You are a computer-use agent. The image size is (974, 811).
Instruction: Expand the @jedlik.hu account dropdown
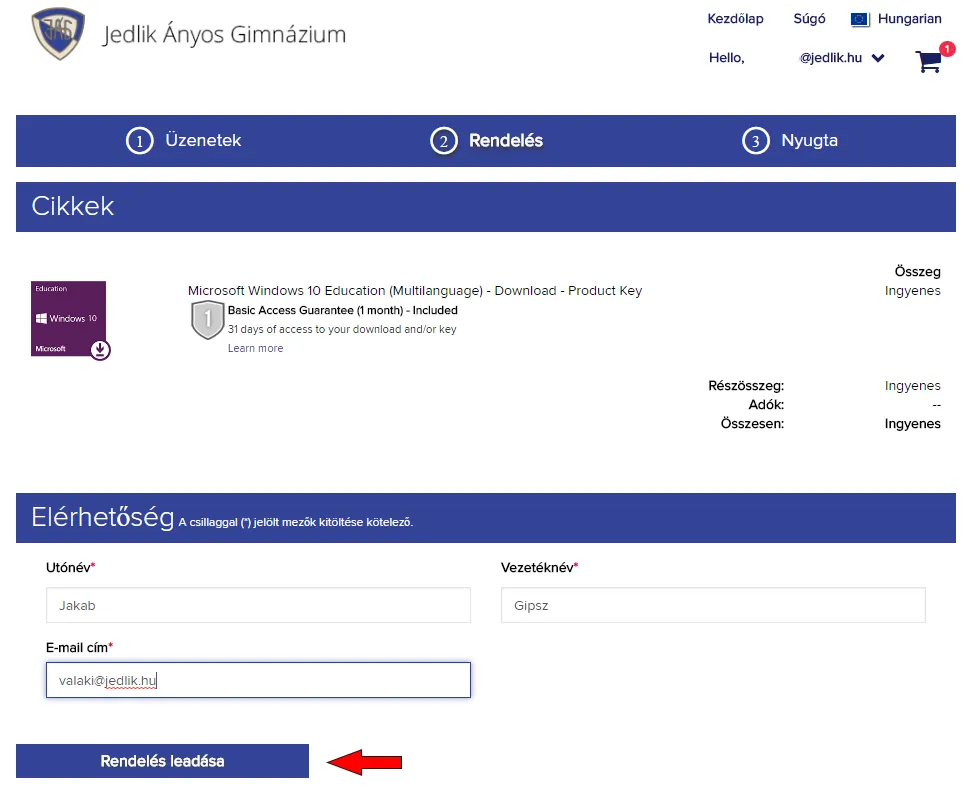(x=878, y=58)
